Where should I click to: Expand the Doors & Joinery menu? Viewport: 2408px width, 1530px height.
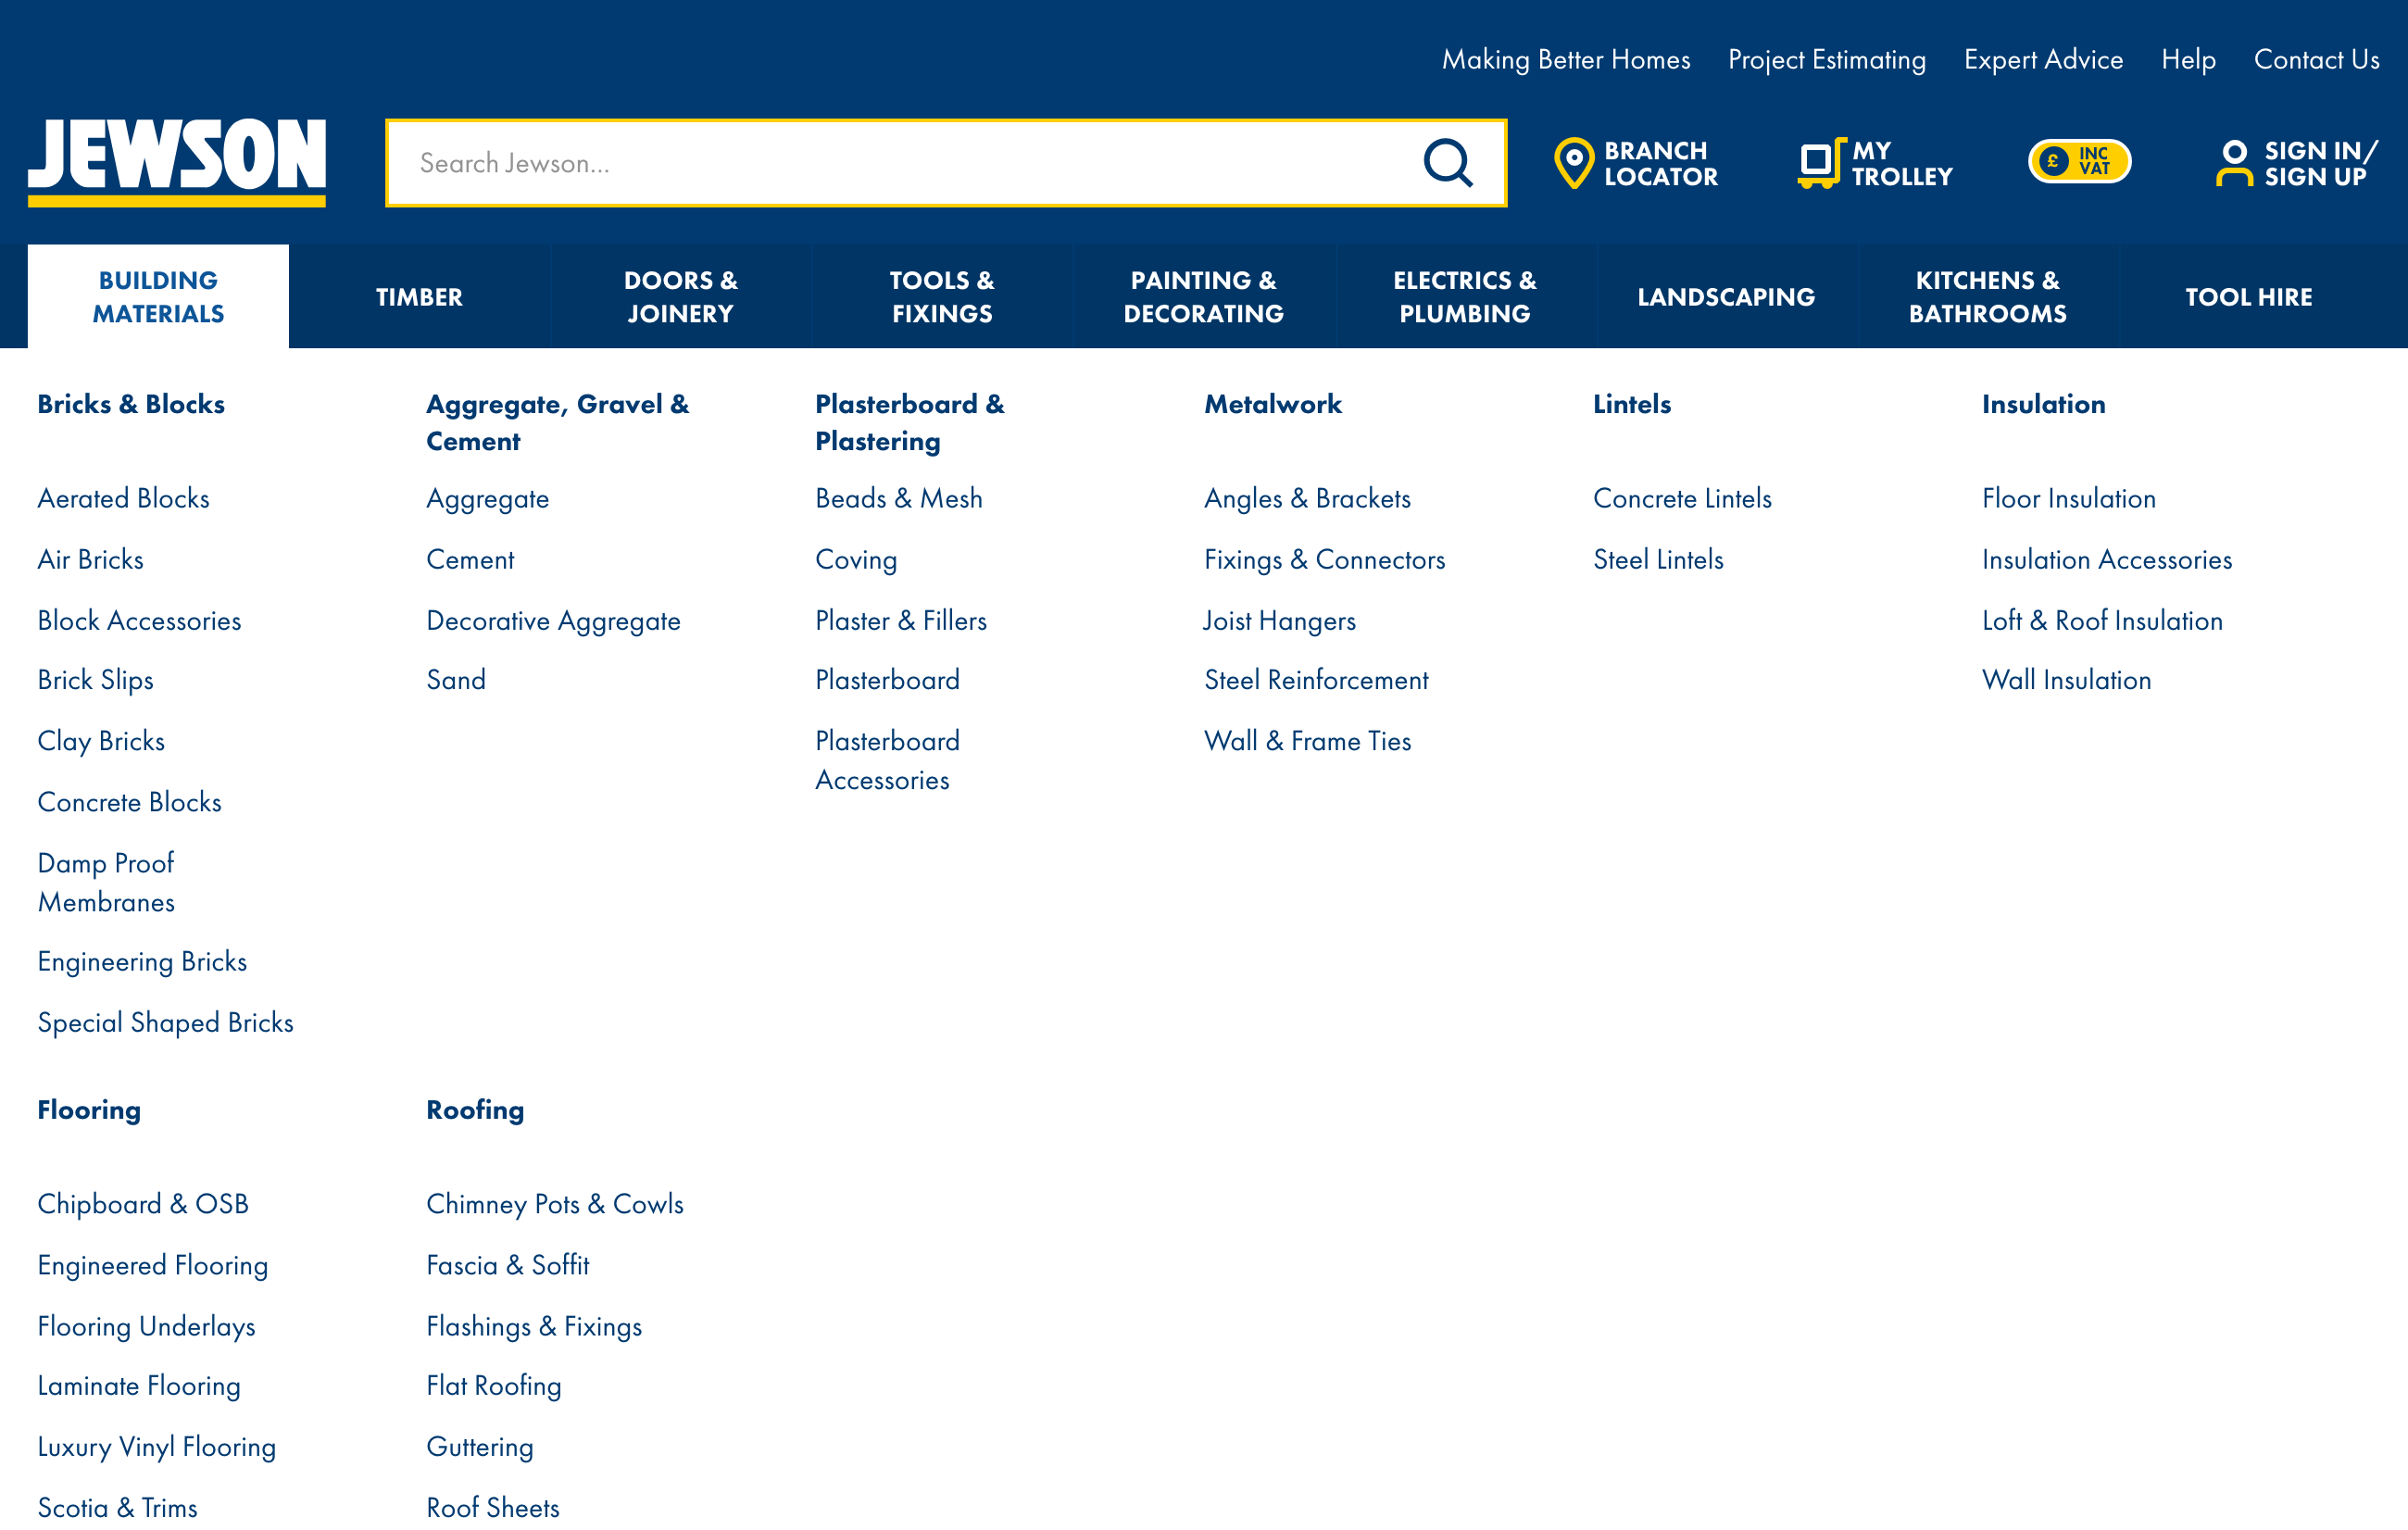click(679, 295)
